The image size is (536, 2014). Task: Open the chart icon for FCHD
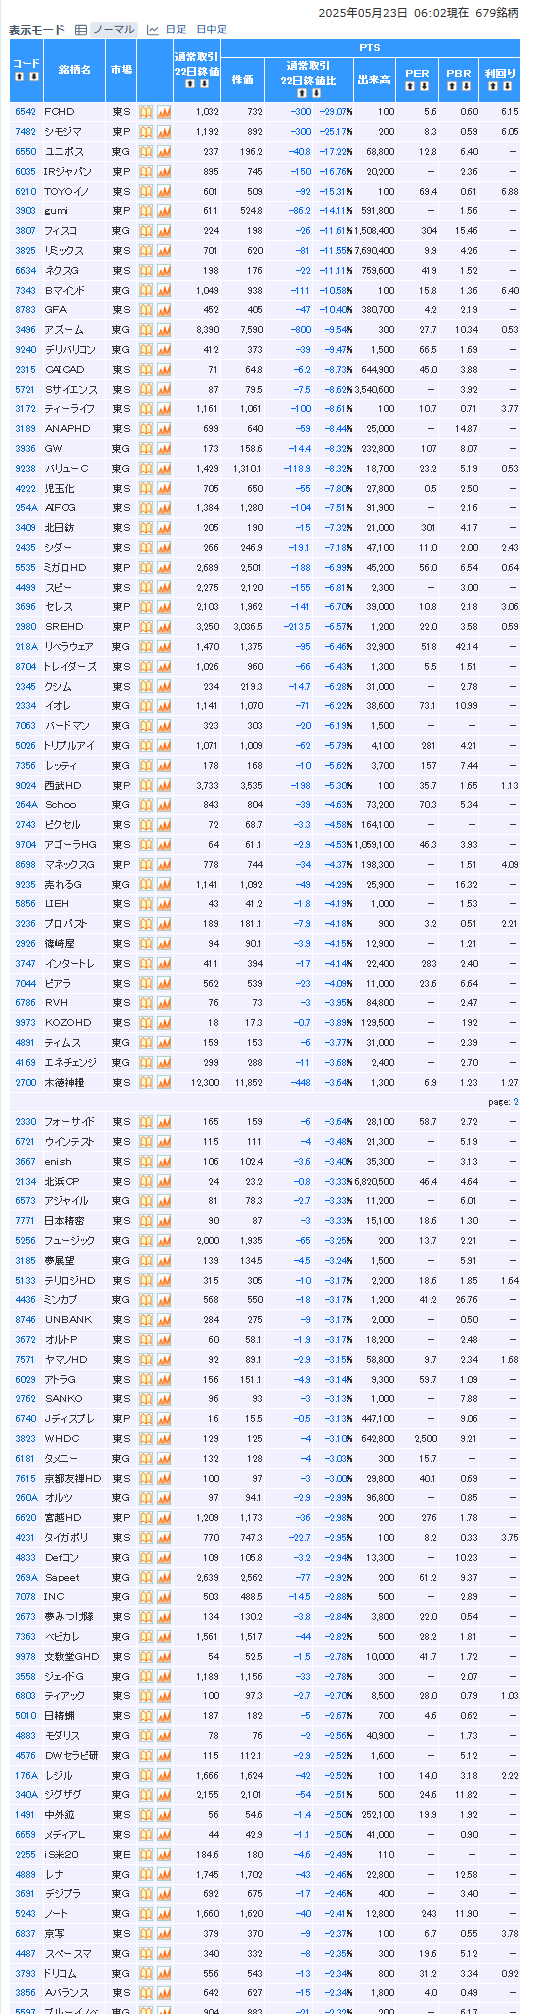point(164,112)
